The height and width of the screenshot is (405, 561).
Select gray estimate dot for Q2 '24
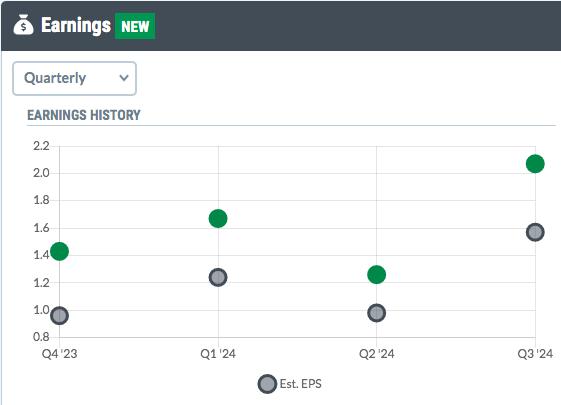point(376,313)
